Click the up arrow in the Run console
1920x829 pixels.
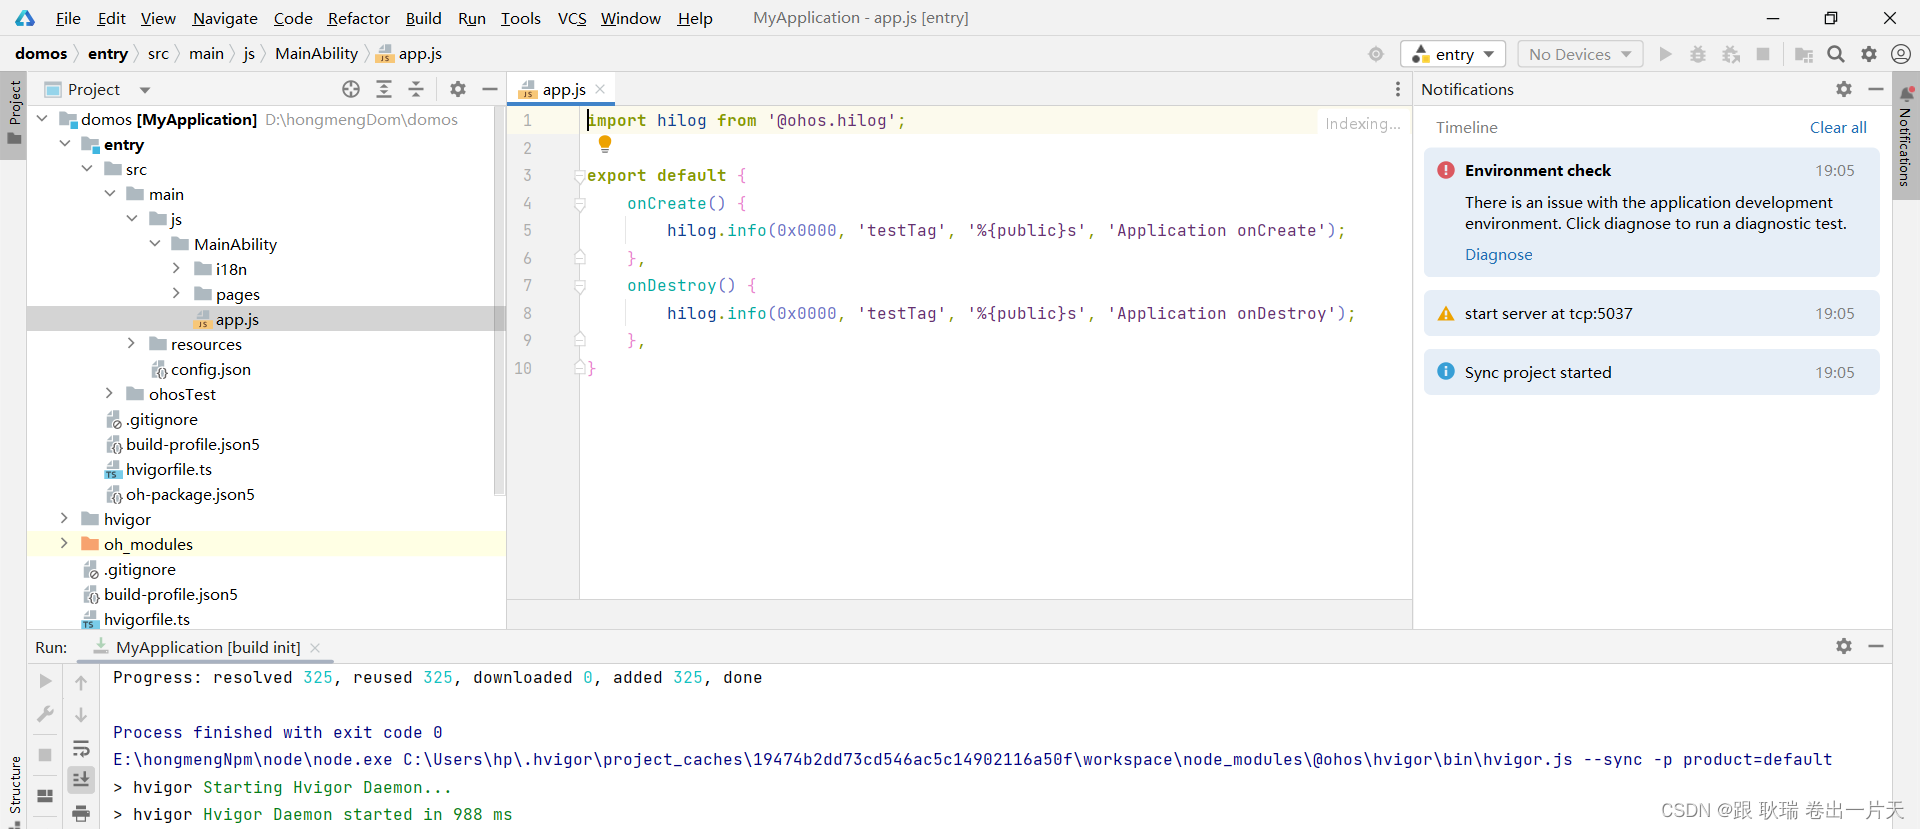(81, 683)
